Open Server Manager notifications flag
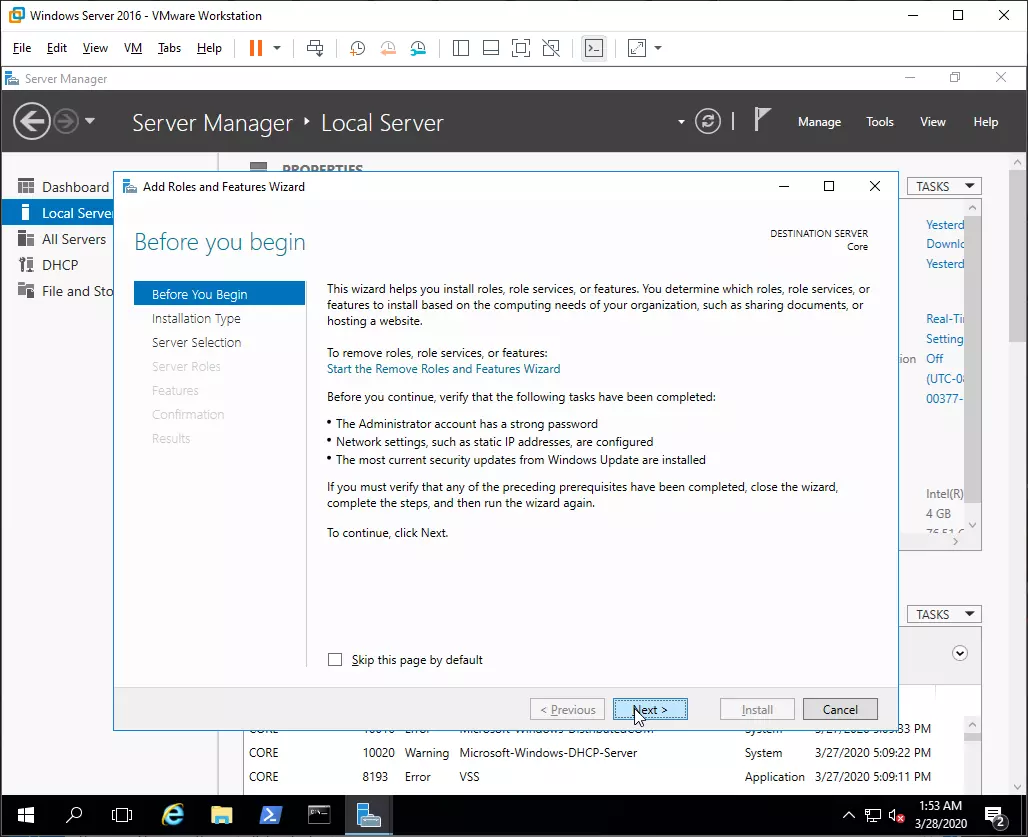Image resolution: width=1028 pixels, height=837 pixels. [x=761, y=121]
